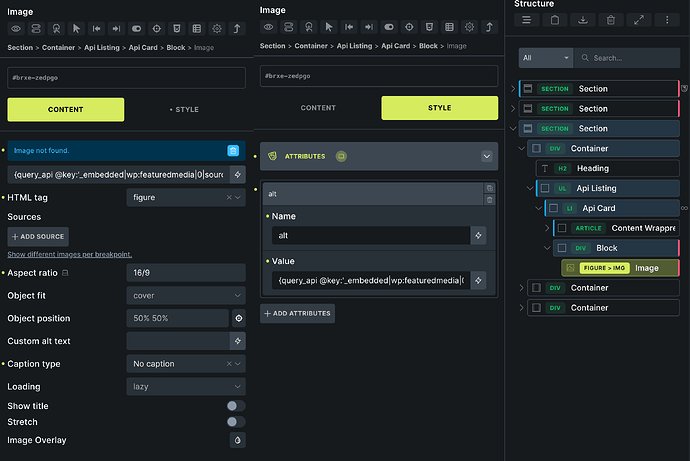Click the blue remove-image icon beside 'Image not found'
Image resolution: width=690 pixels, height=461 pixels.
pyautogui.click(x=233, y=150)
